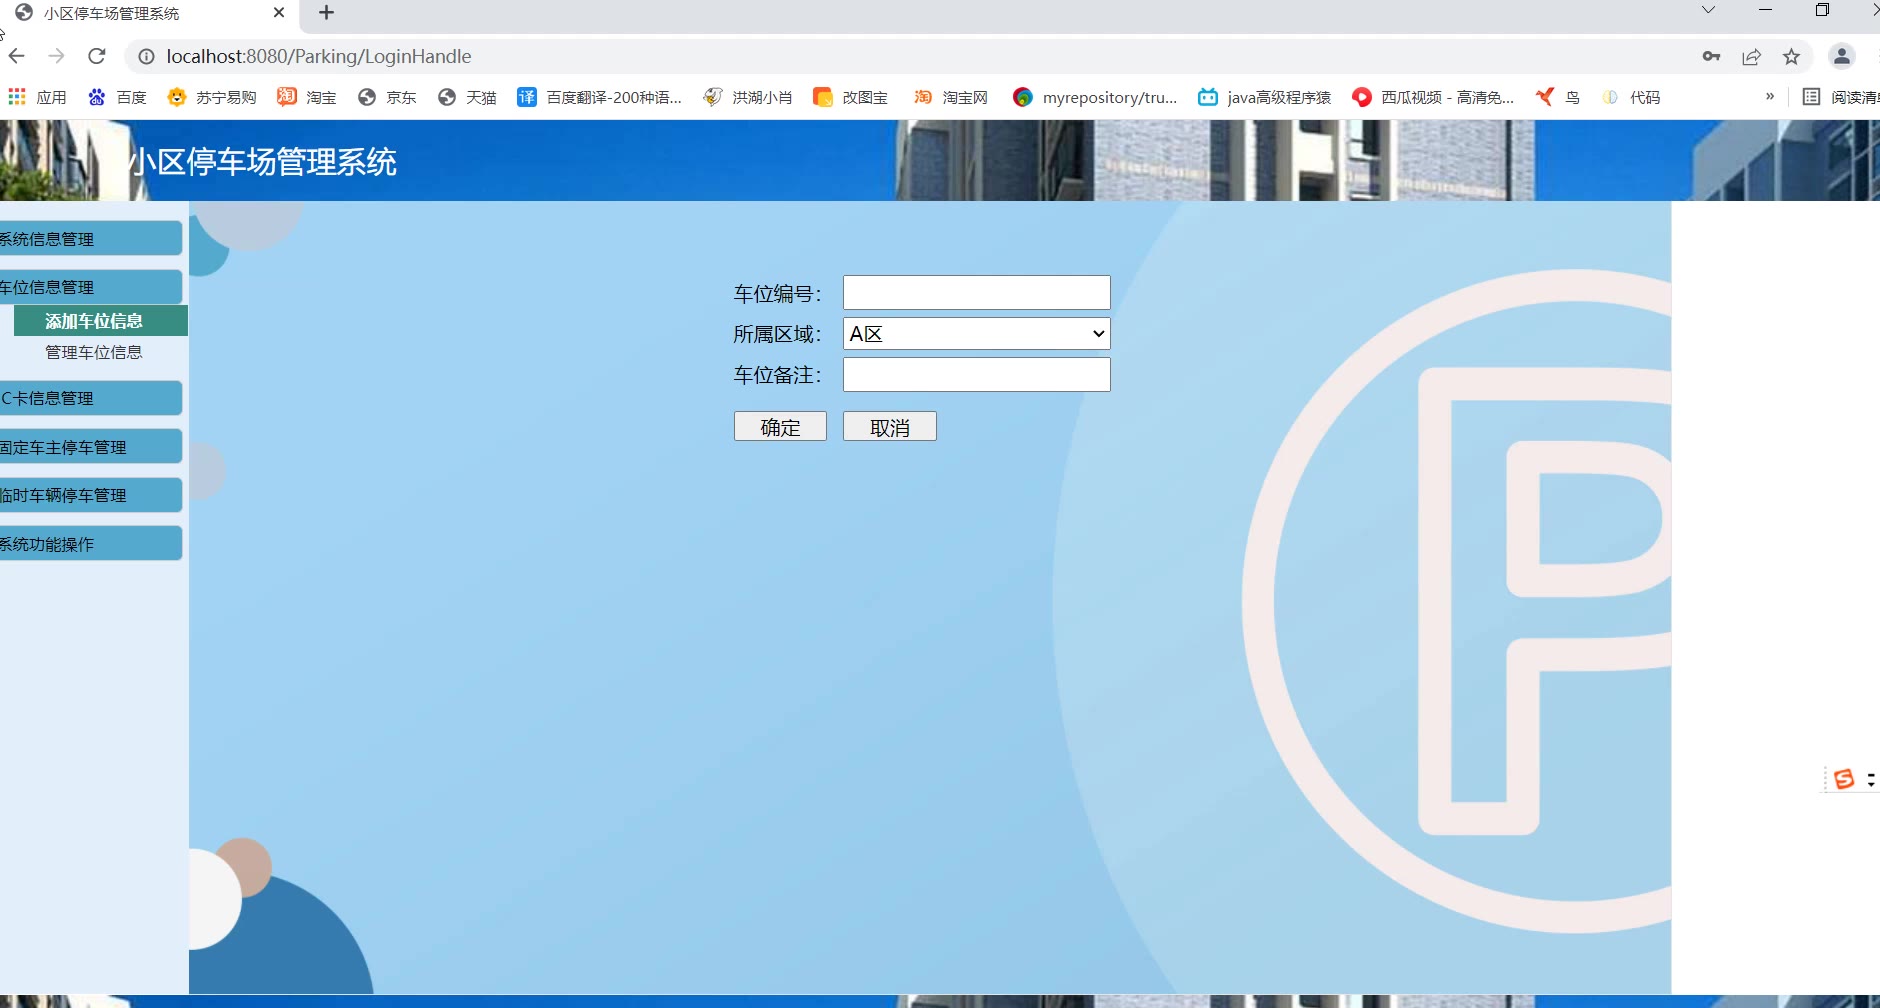Open the 京东 bookmark
This screenshot has width=1880, height=1008.
387,97
